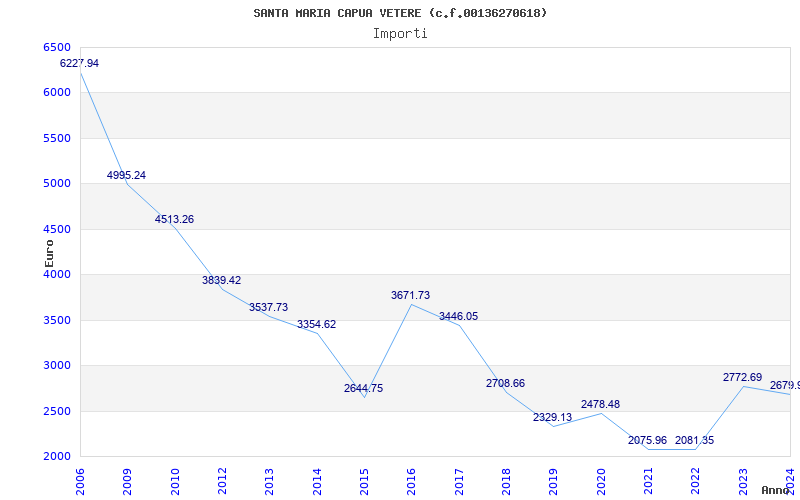Select the 3671.73 data label

pos(411,295)
